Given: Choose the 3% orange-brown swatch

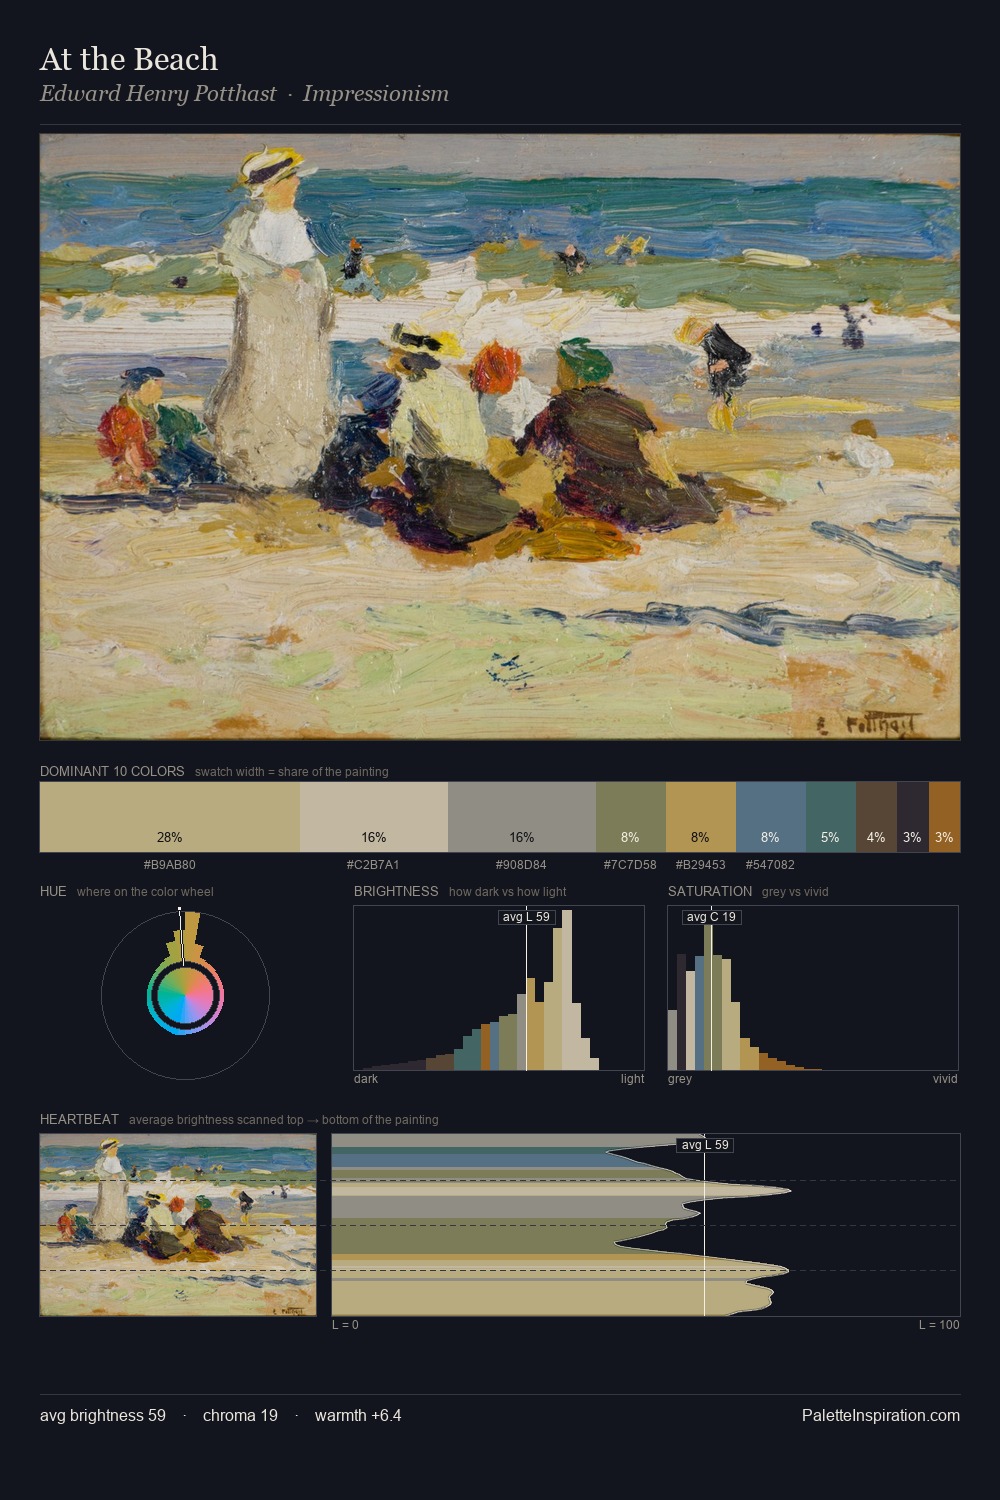Looking at the screenshot, I should click(x=945, y=817).
